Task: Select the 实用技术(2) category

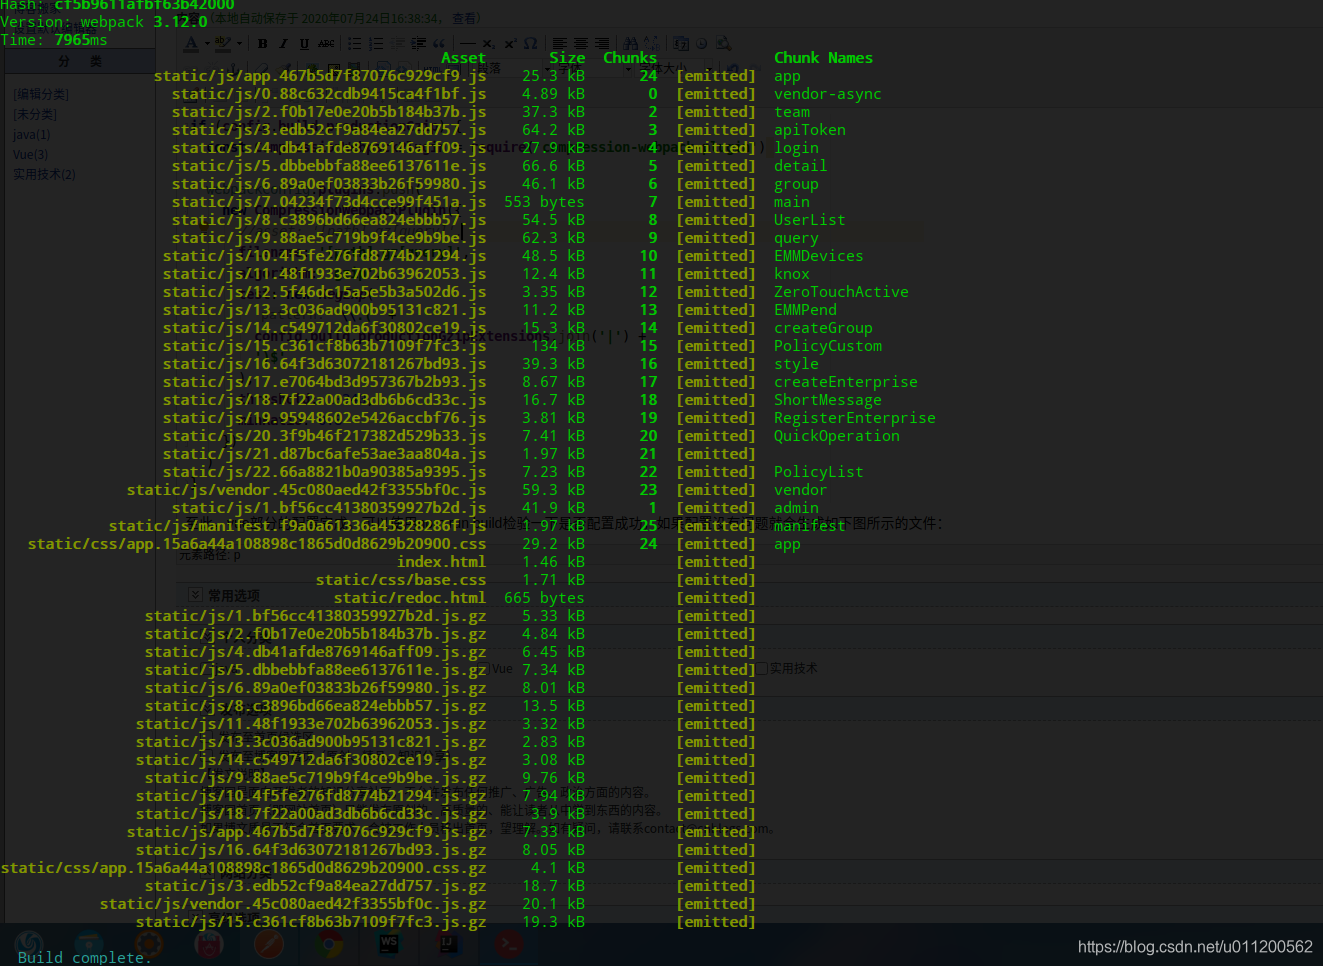Action: coord(44,174)
